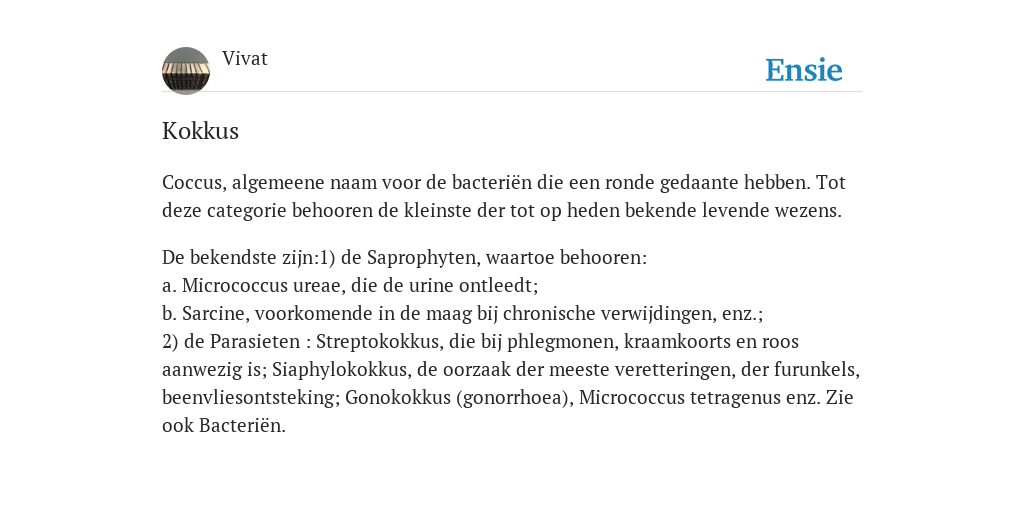This screenshot has width=1024, height=512.
Task: Click the Vivat circular avatar image
Action: coord(186,71)
